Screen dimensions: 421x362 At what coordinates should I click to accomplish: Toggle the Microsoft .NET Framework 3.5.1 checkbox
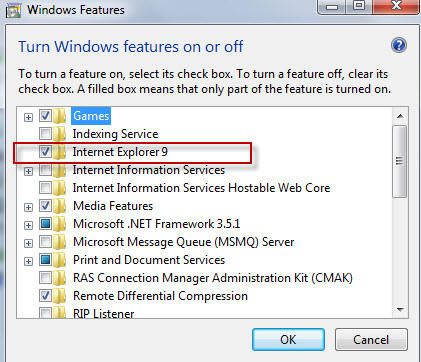[x=45, y=224]
